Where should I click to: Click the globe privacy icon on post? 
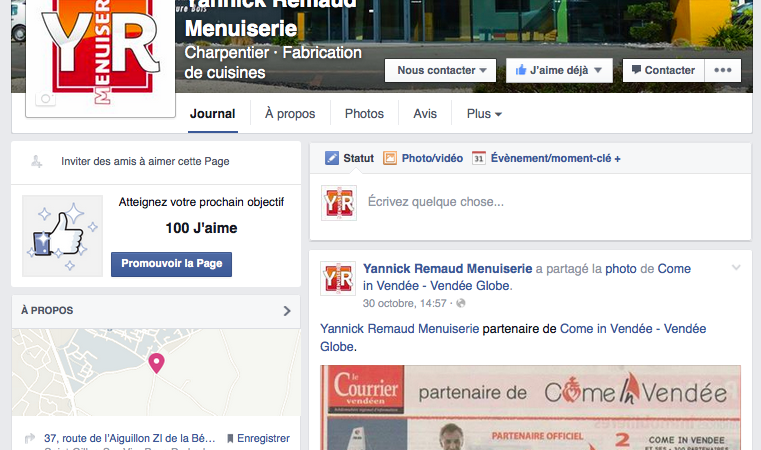pos(461,303)
